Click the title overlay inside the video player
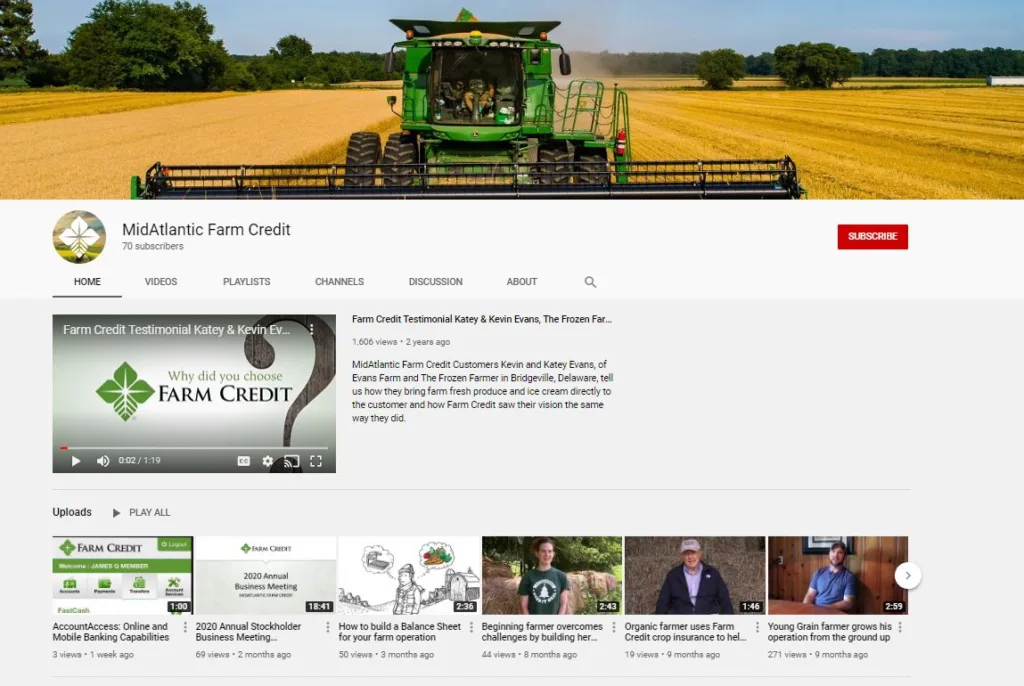 [x=176, y=330]
